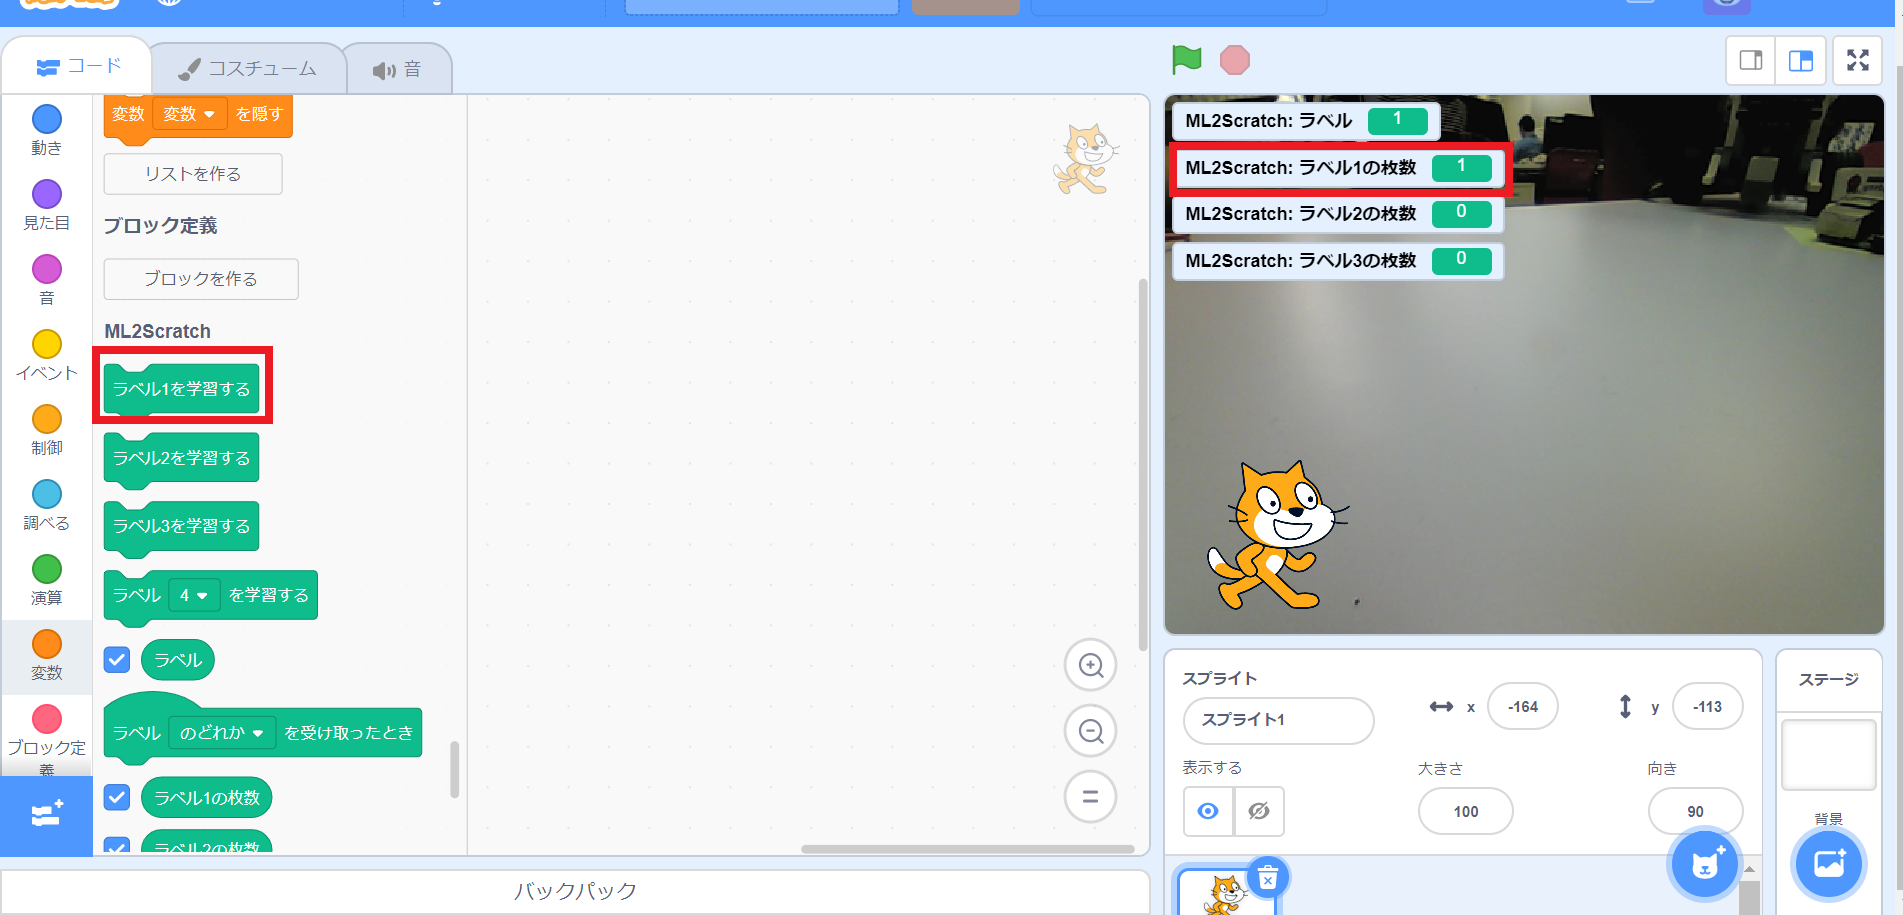
Task: Switch to small stage layout
Action: [x=1751, y=61]
